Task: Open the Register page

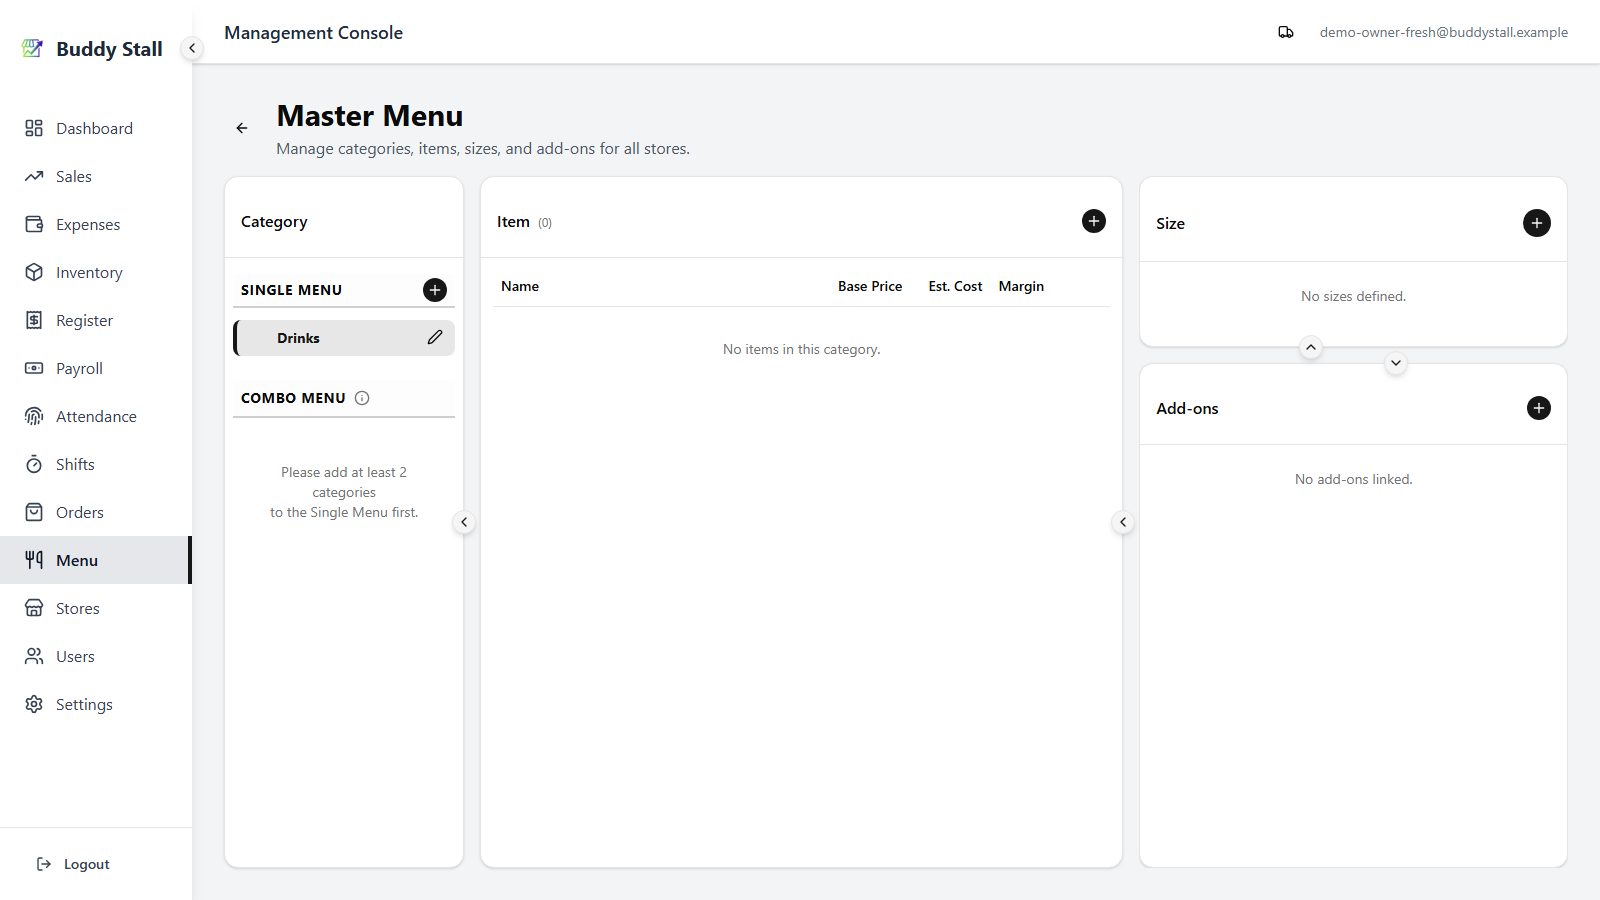Action: 95,320
